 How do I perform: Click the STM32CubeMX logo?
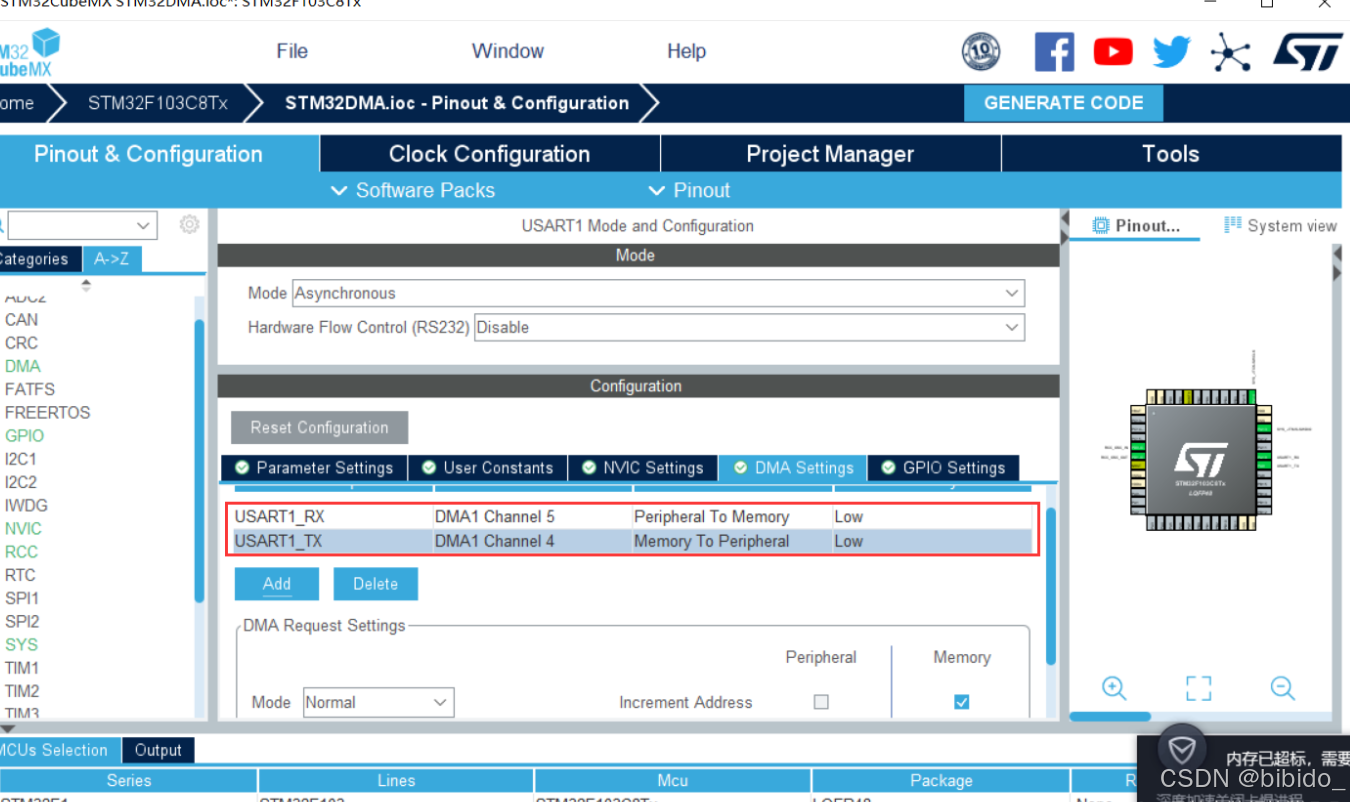pyautogui.click(x=30, y=53)
